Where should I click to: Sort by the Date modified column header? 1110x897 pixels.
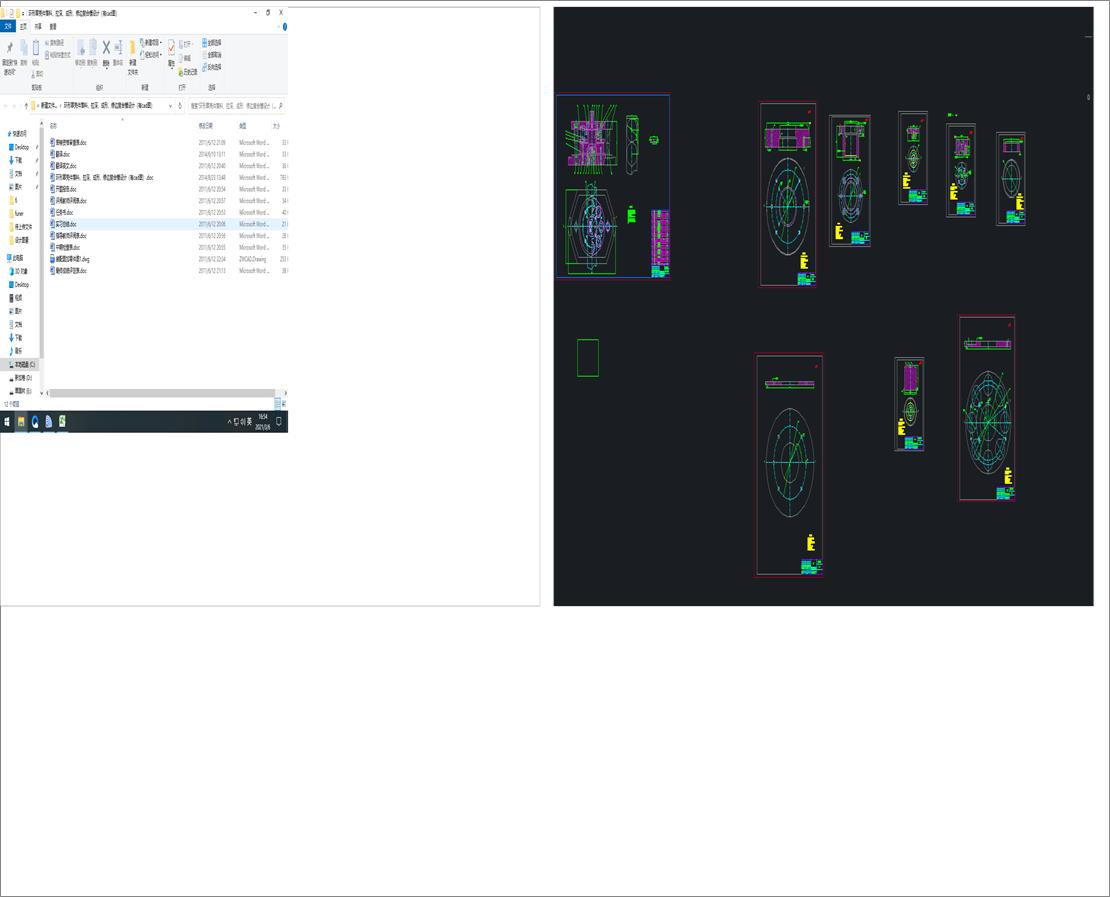point(205,125)
